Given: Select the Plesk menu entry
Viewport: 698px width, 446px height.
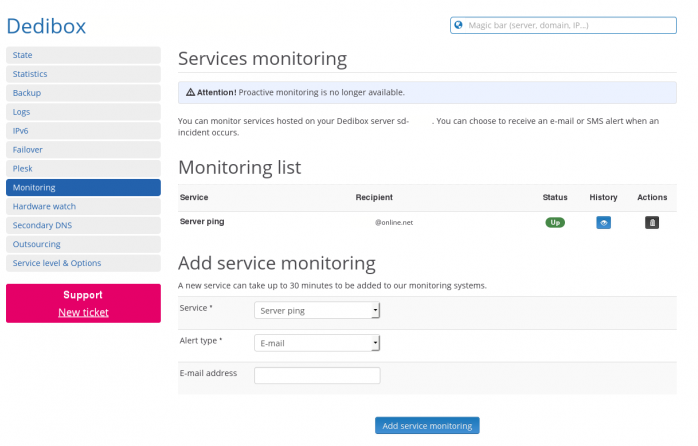Looking at the screenshot, I should pos(83,169).
